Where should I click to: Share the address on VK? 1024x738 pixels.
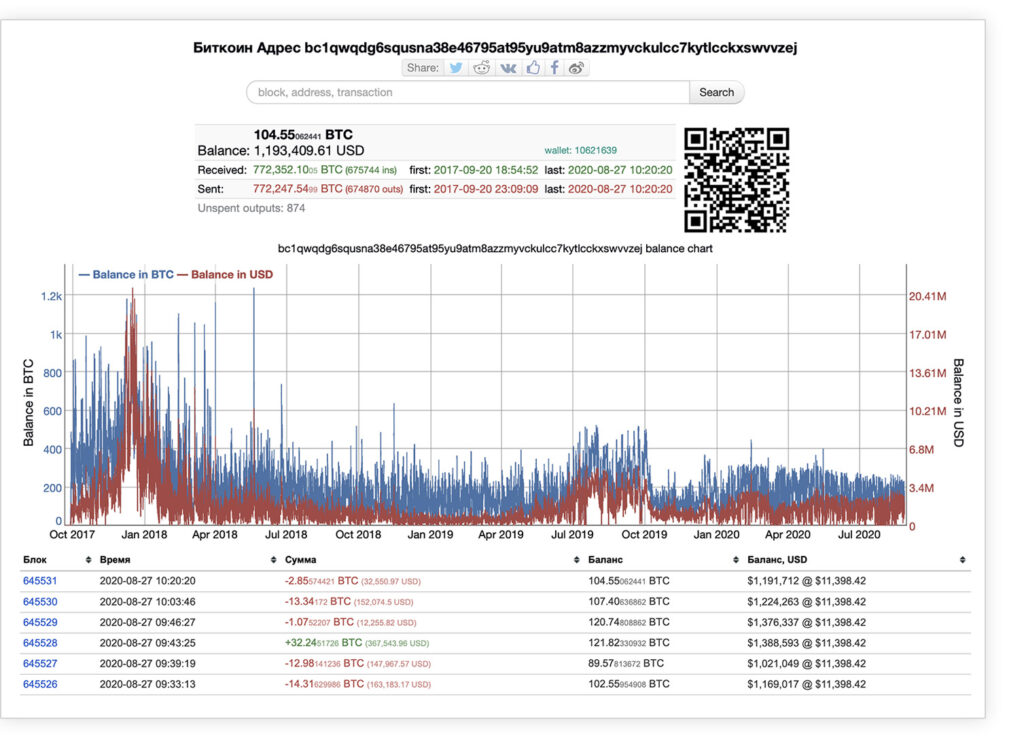click(508, 68)
